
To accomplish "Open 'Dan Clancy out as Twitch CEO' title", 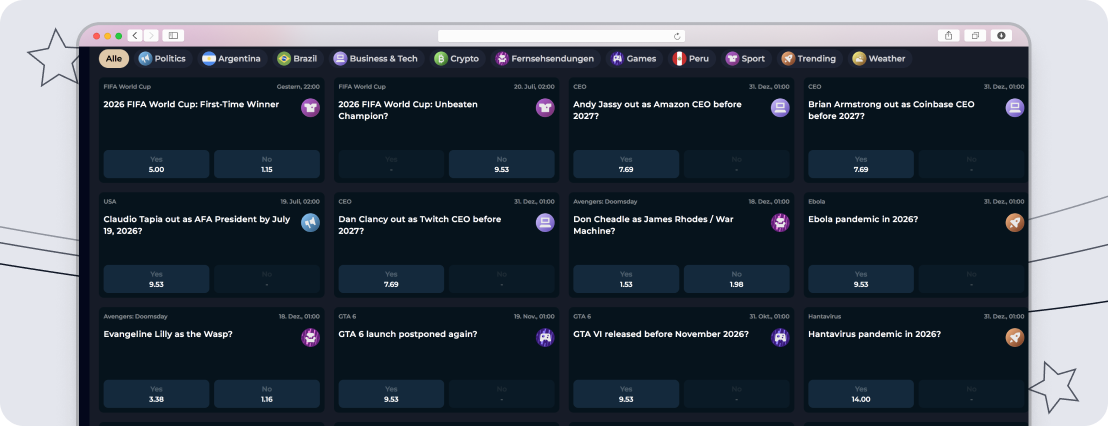I will (x=420, y=225).
